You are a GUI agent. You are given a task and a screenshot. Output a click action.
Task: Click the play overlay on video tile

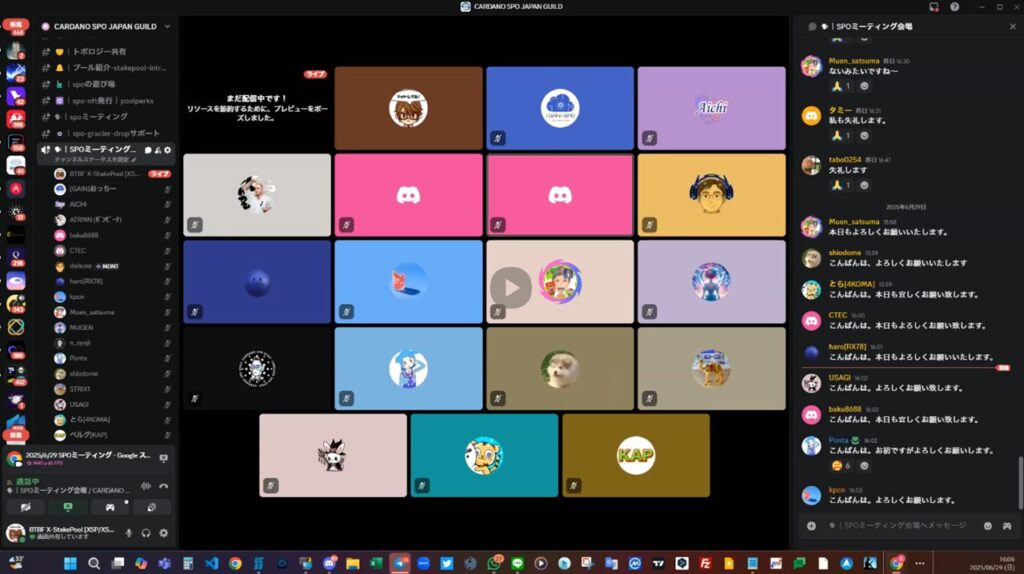point(511,287)
